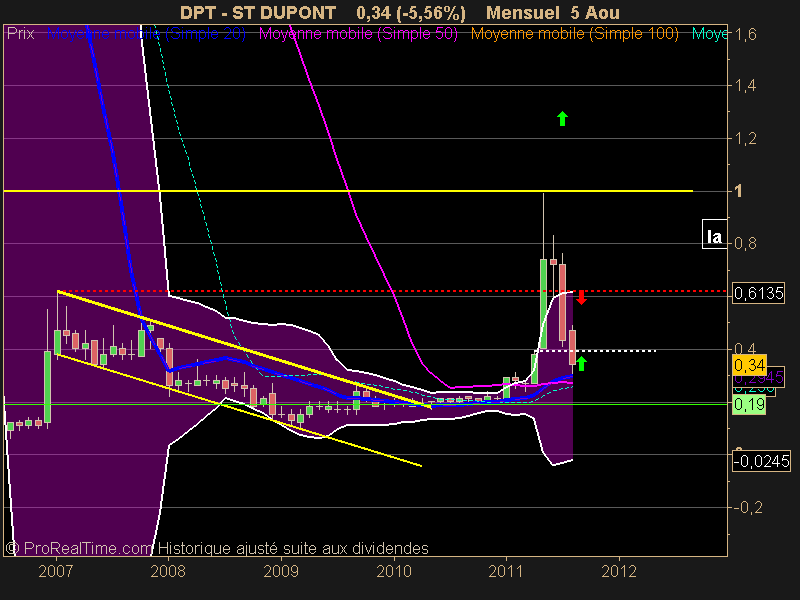The height and width of the screenshot is (600, 800).
Task: Select legend "Moyenne mobile (Simple 20)"
Action: point(146,34)
